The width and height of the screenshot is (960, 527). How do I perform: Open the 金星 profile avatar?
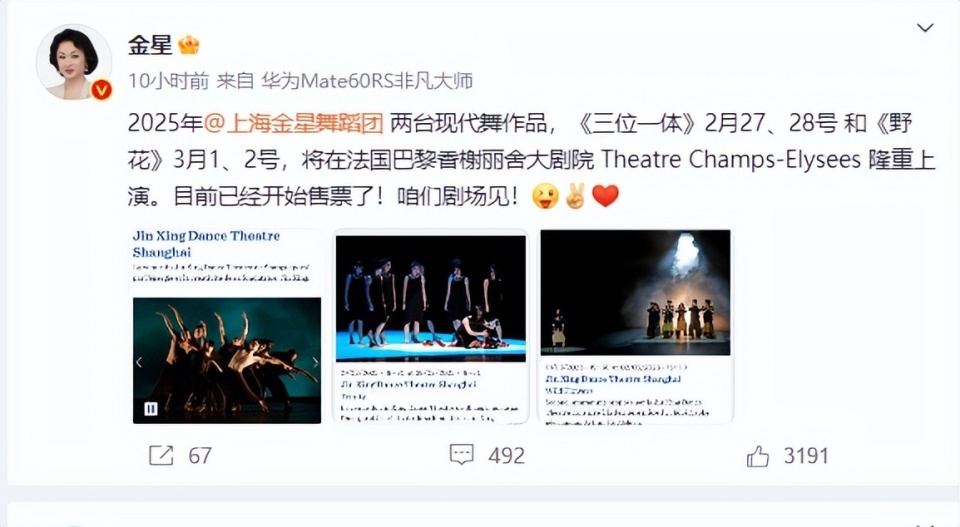tap(73, 62)
